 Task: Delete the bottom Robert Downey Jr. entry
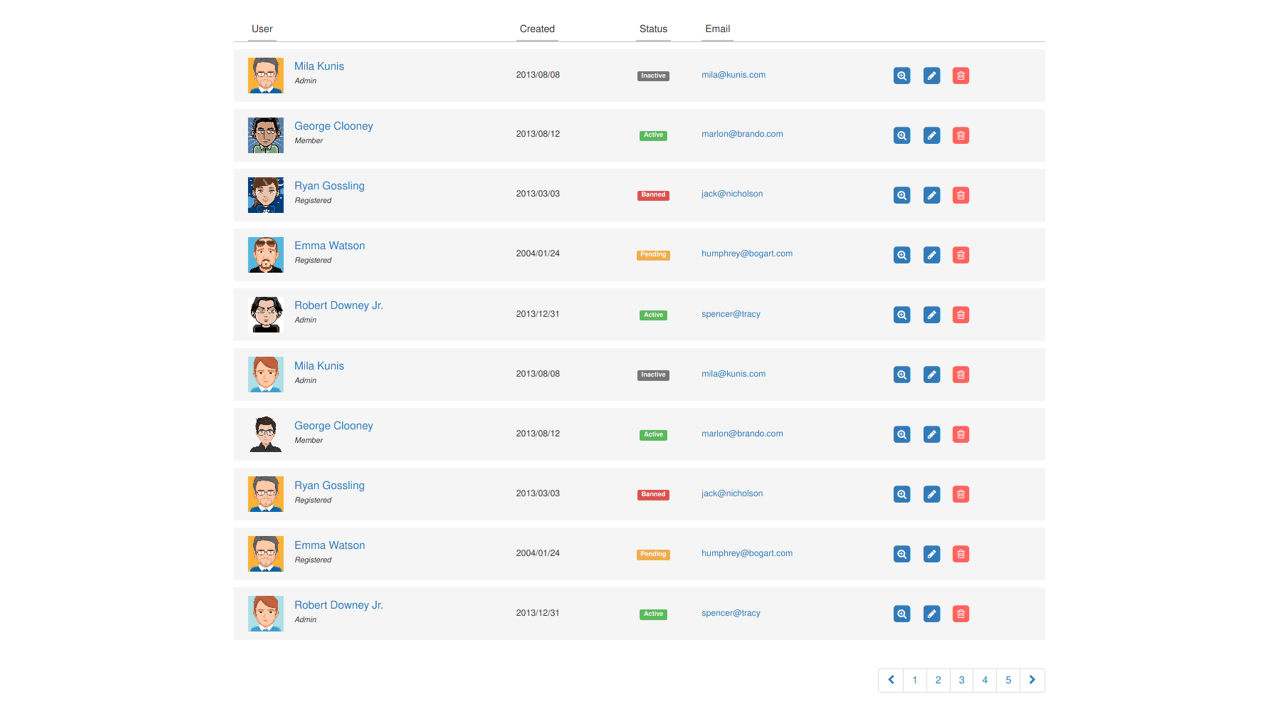pos(960,613)
